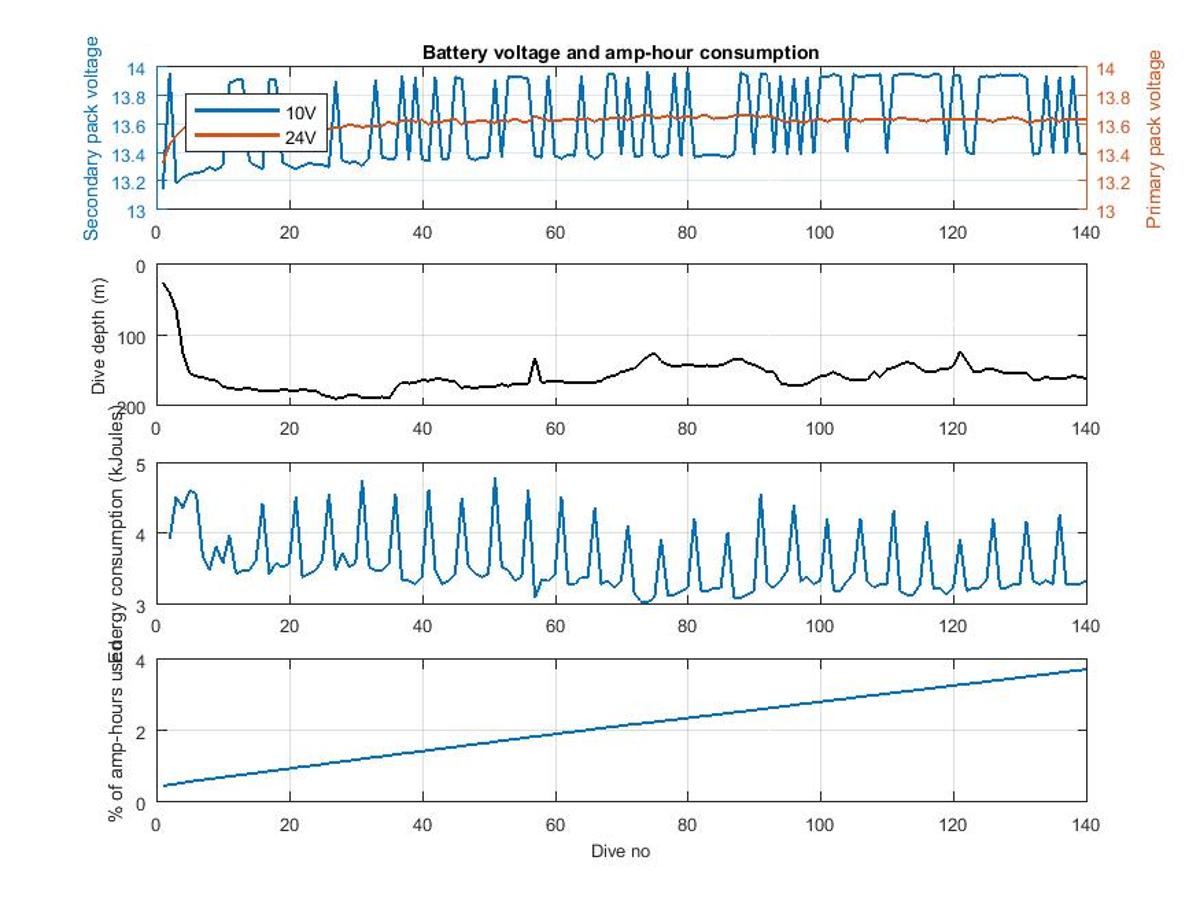Click the "Battery voltage and amp-hour consumption" title
This screenshot has width=1200, height=900.
(x=621, y=52)
